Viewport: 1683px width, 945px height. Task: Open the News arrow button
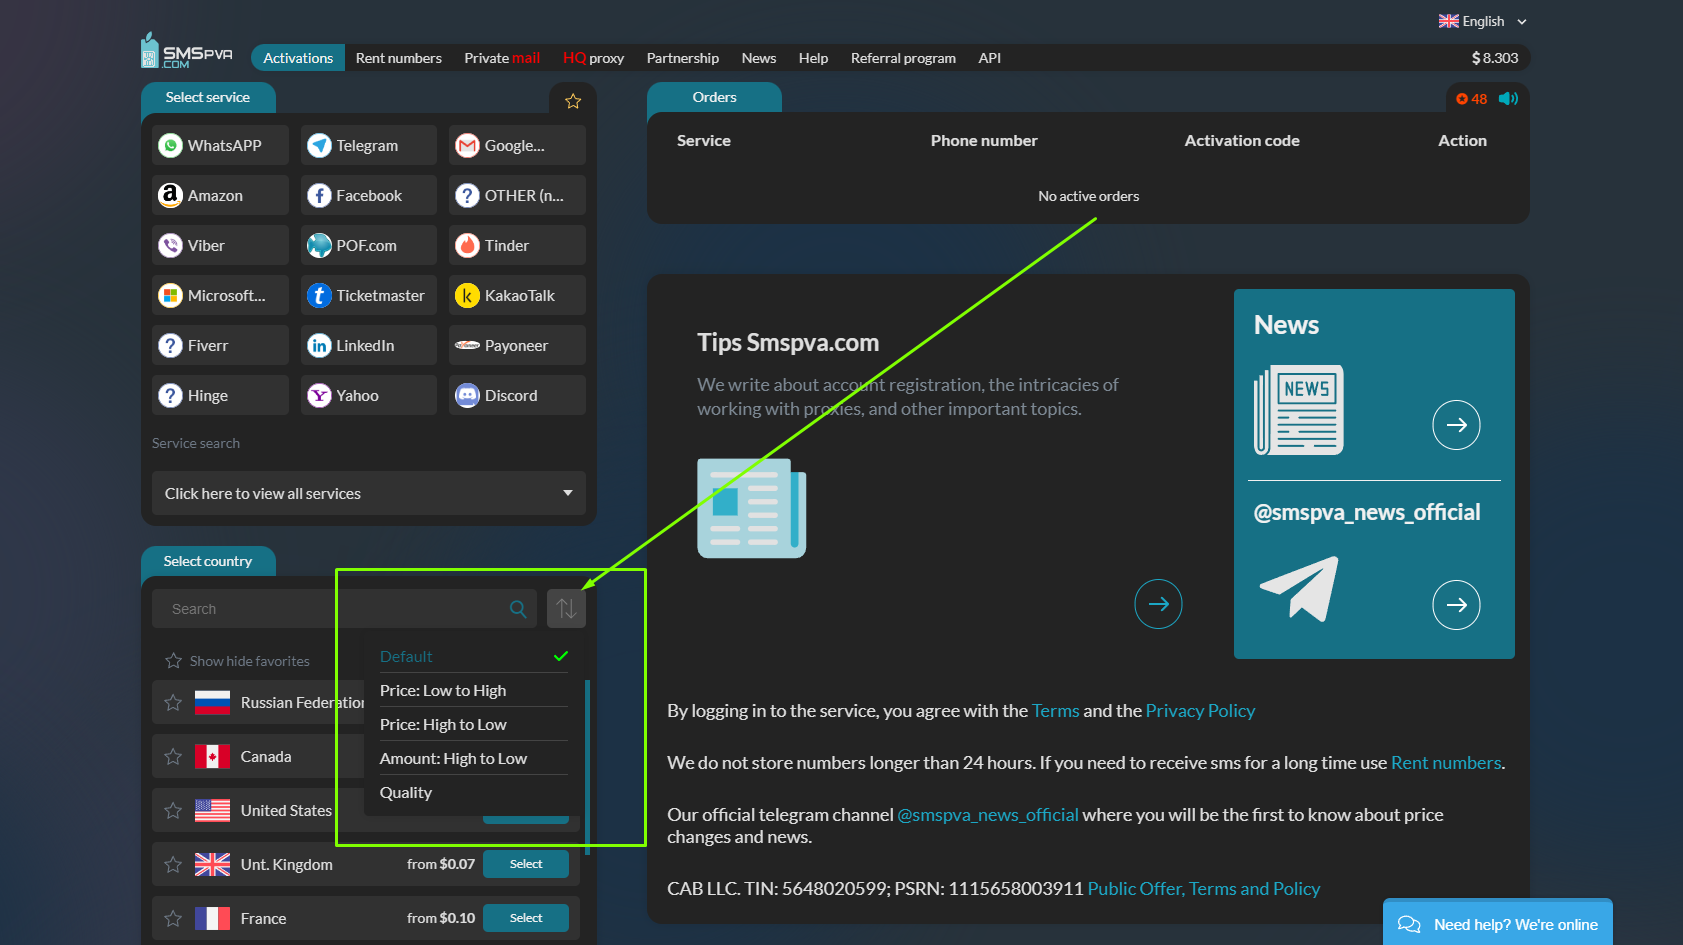(x=1456, y=425)
